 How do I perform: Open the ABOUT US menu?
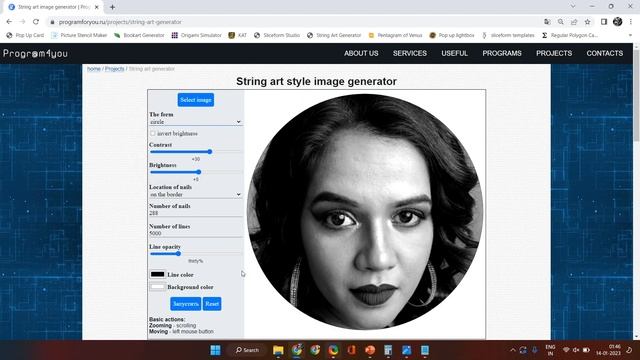[361, 53]
